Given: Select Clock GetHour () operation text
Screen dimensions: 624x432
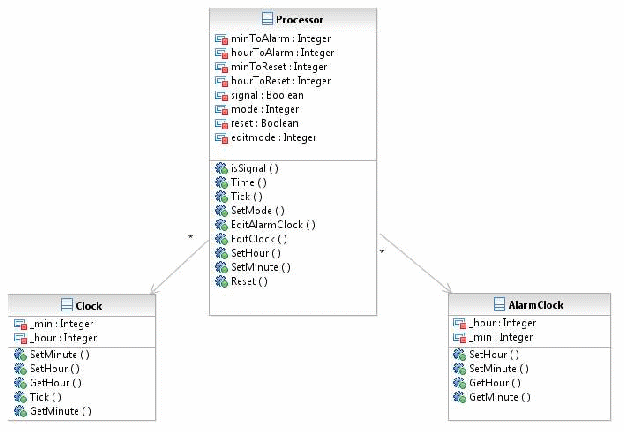Looking at the screenshot, I should [x=56, y=383].
